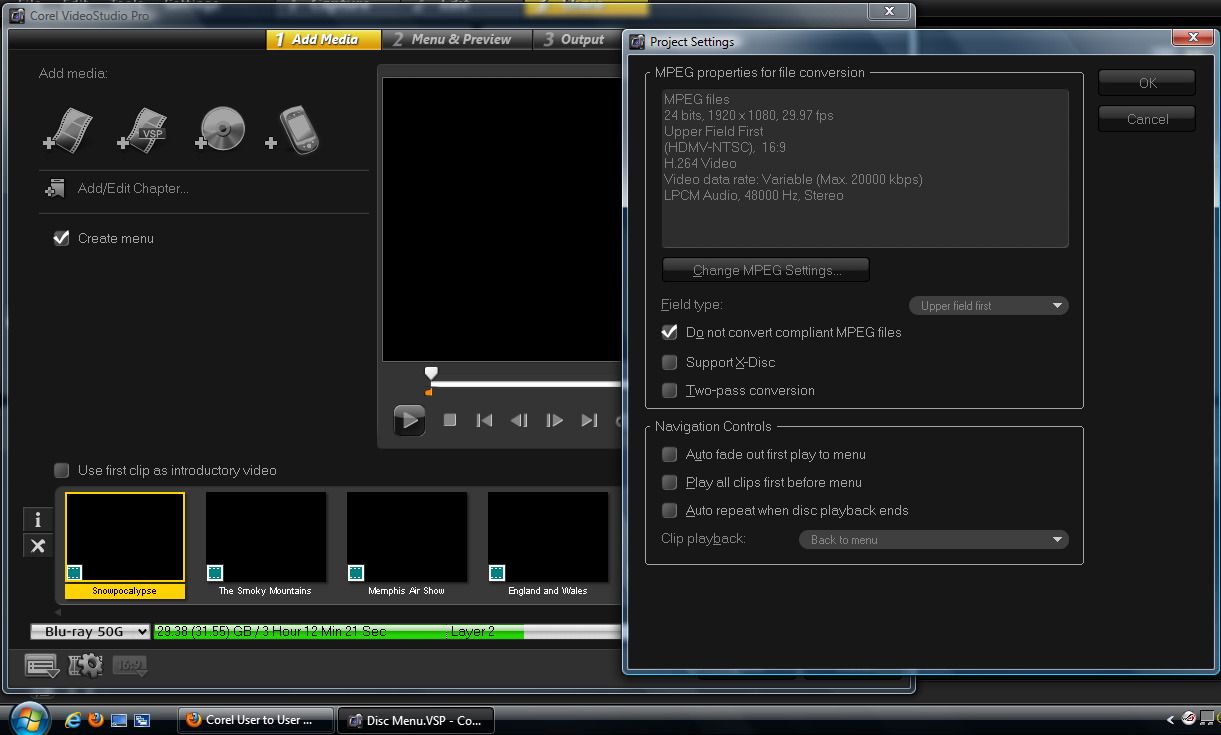Screen dimensions: 1221x735
Task: Open the Blu-ray 50G disc type dropdown
Action: [90, 632]
